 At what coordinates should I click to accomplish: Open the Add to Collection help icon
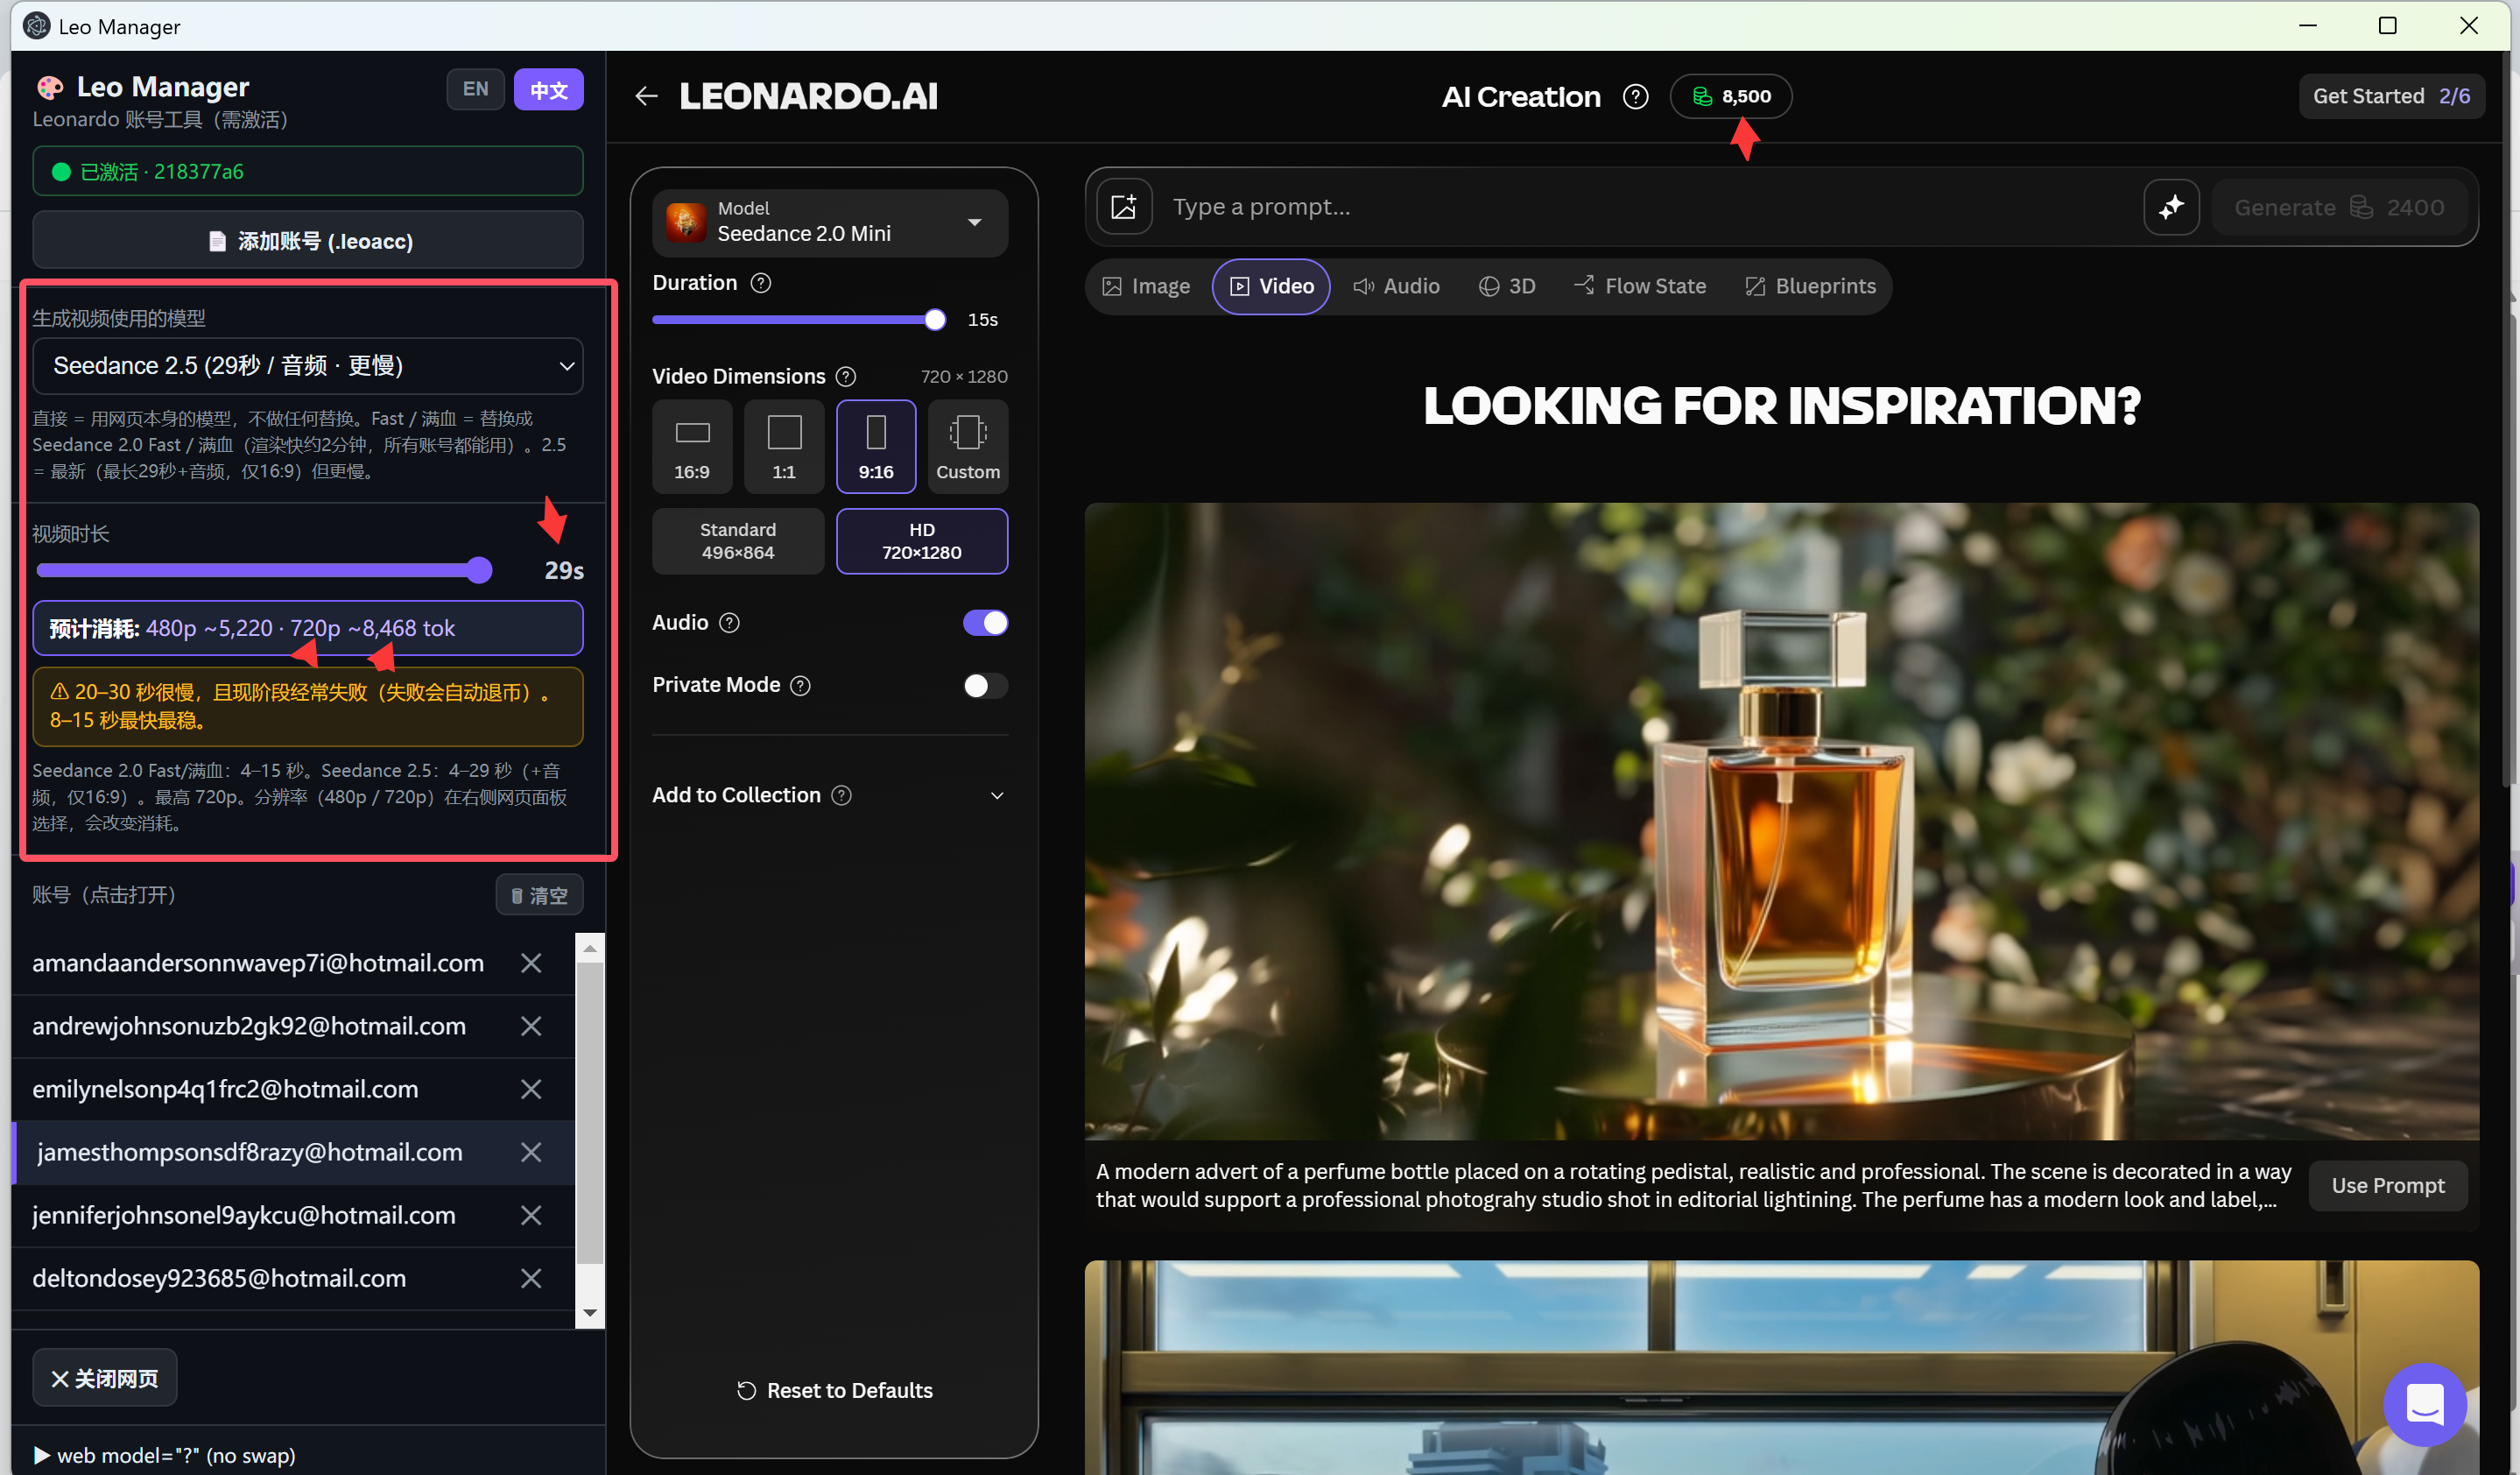tap(842, 795)
